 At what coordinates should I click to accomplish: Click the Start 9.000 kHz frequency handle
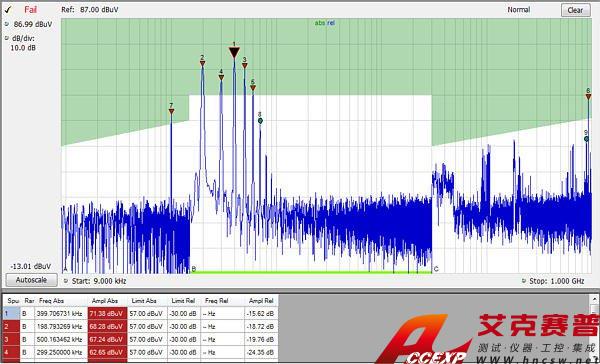pos(66,281)
